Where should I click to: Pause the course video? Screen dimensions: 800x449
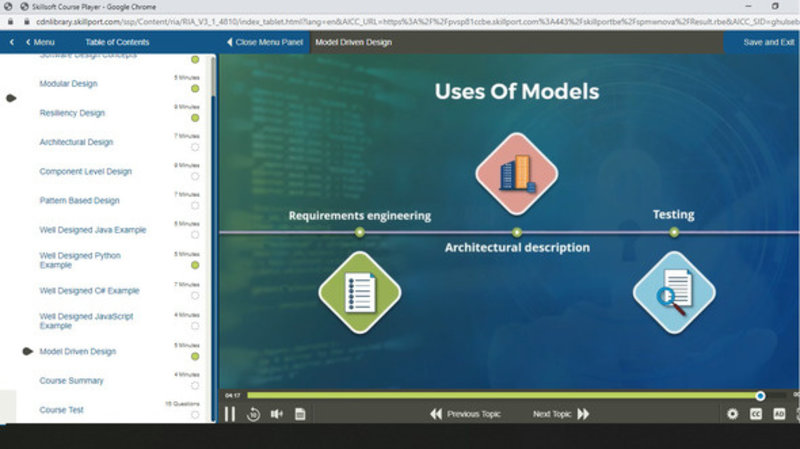[230, 414]
